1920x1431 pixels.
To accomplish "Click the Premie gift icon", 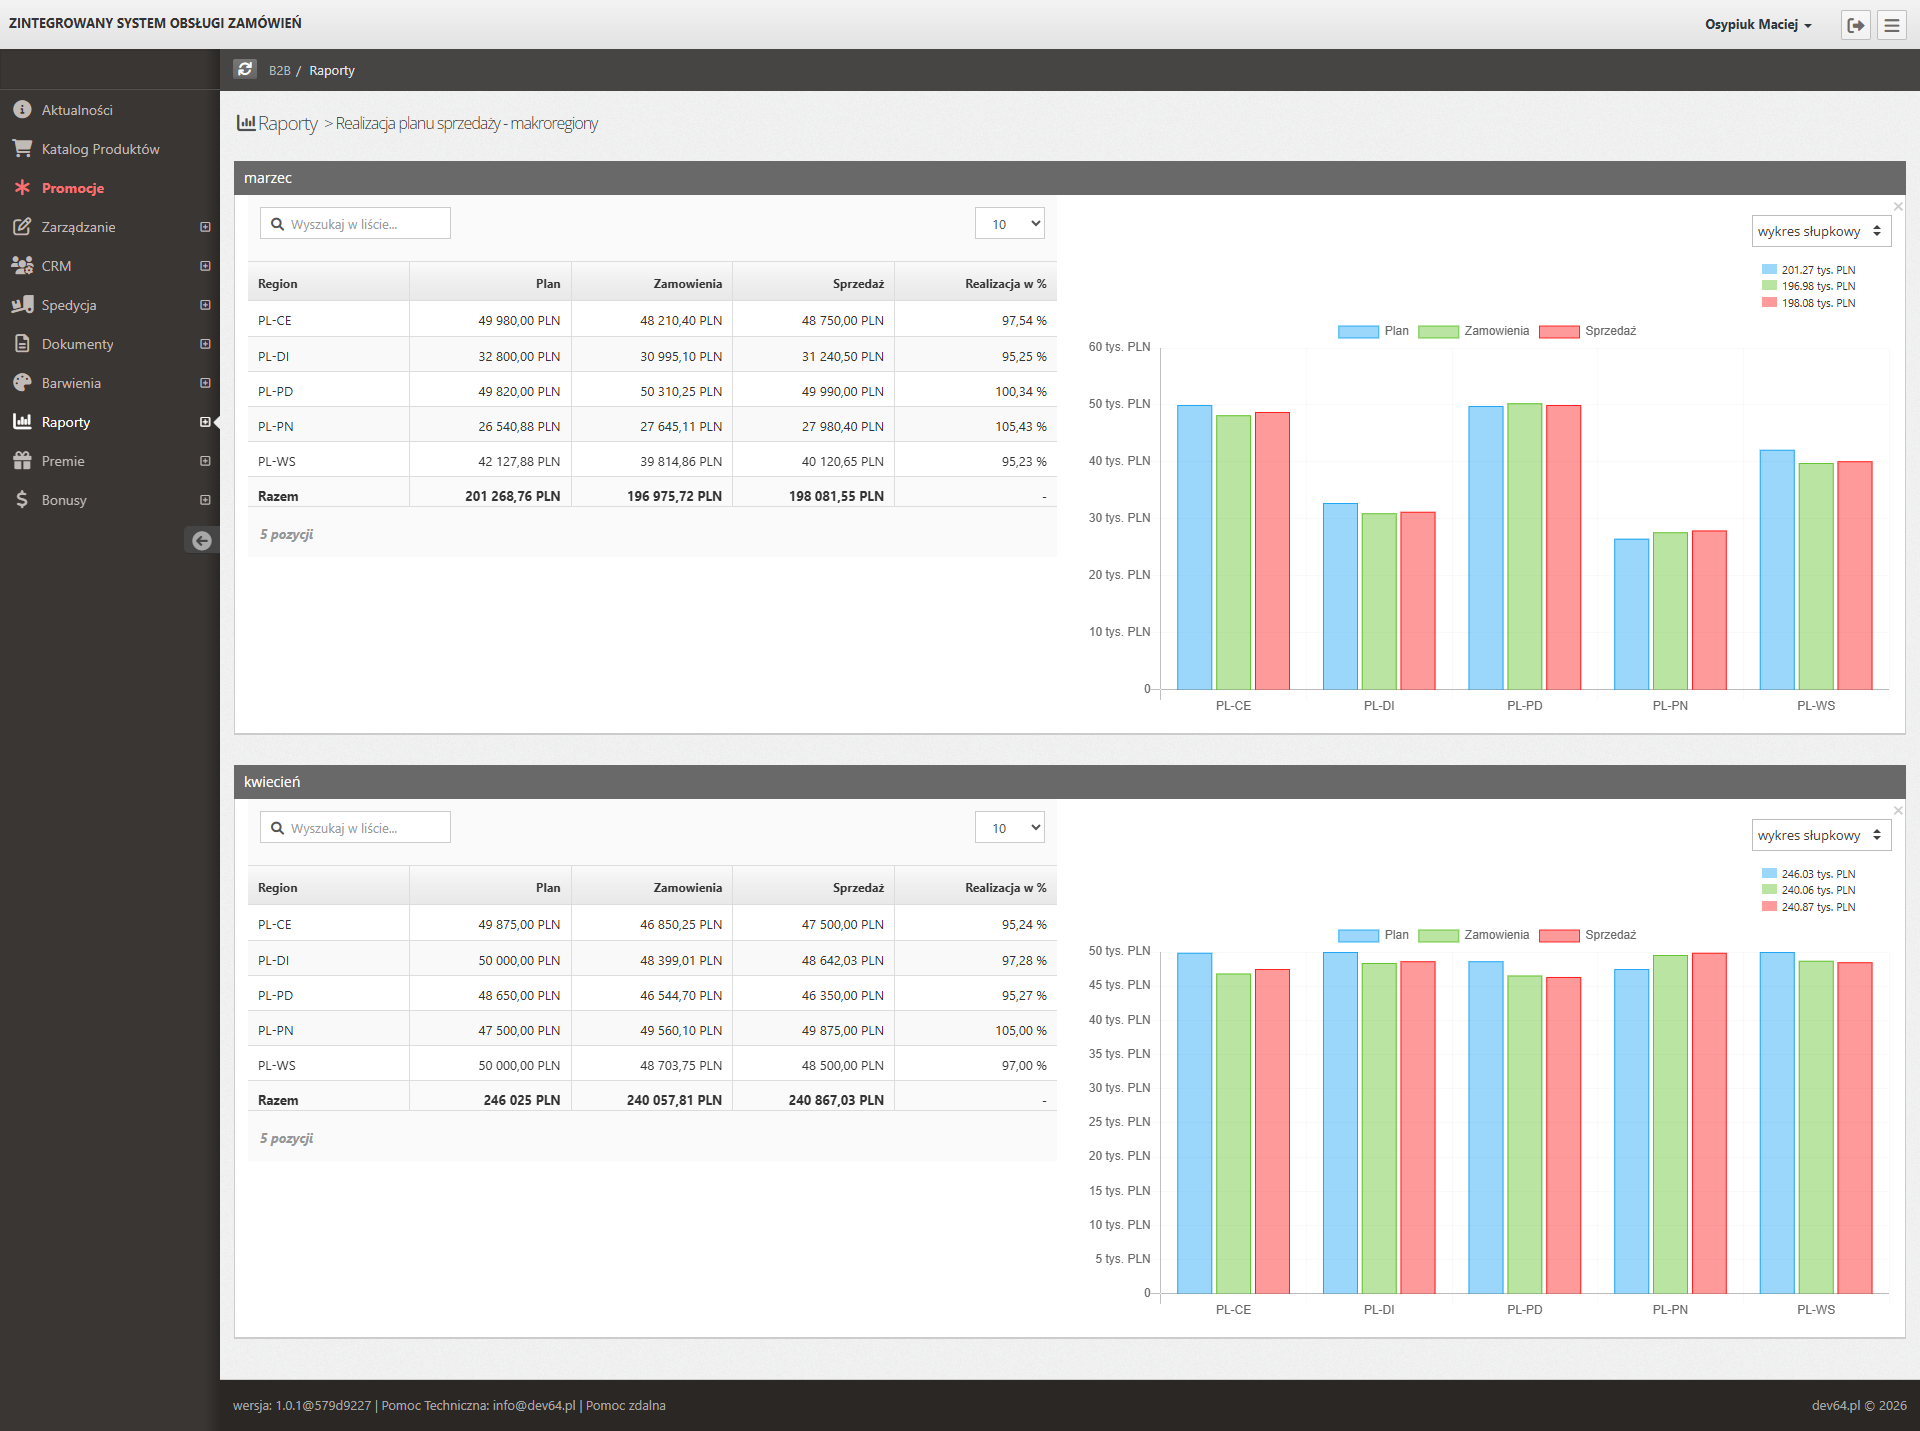I will click(22, 461).
